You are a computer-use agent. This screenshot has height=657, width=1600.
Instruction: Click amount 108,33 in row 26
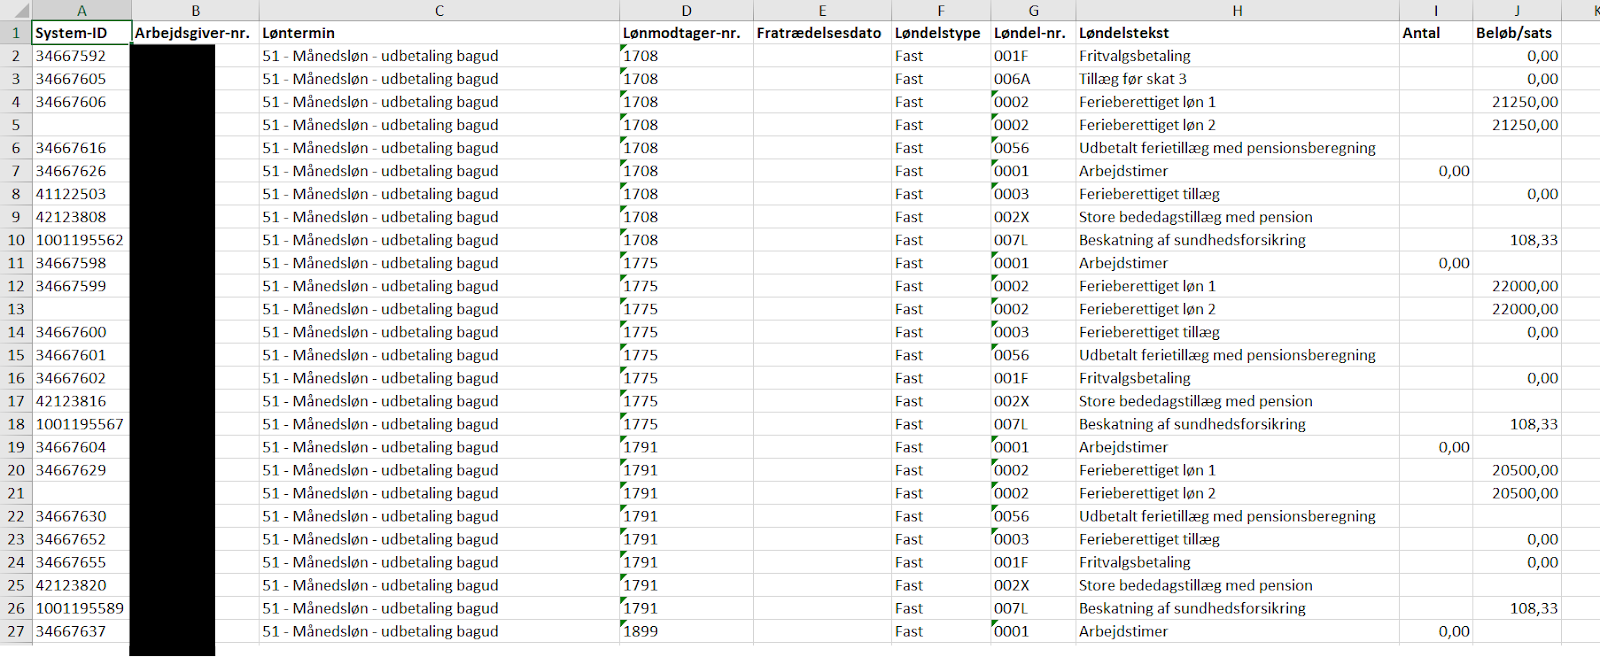[1517, 608]
